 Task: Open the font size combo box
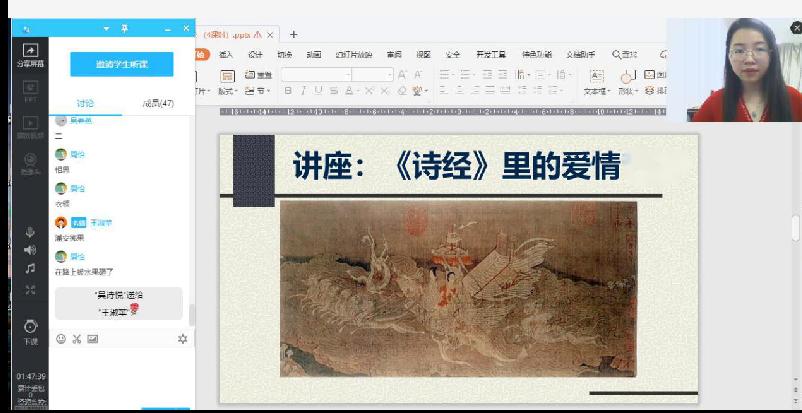tap(372, 75)
